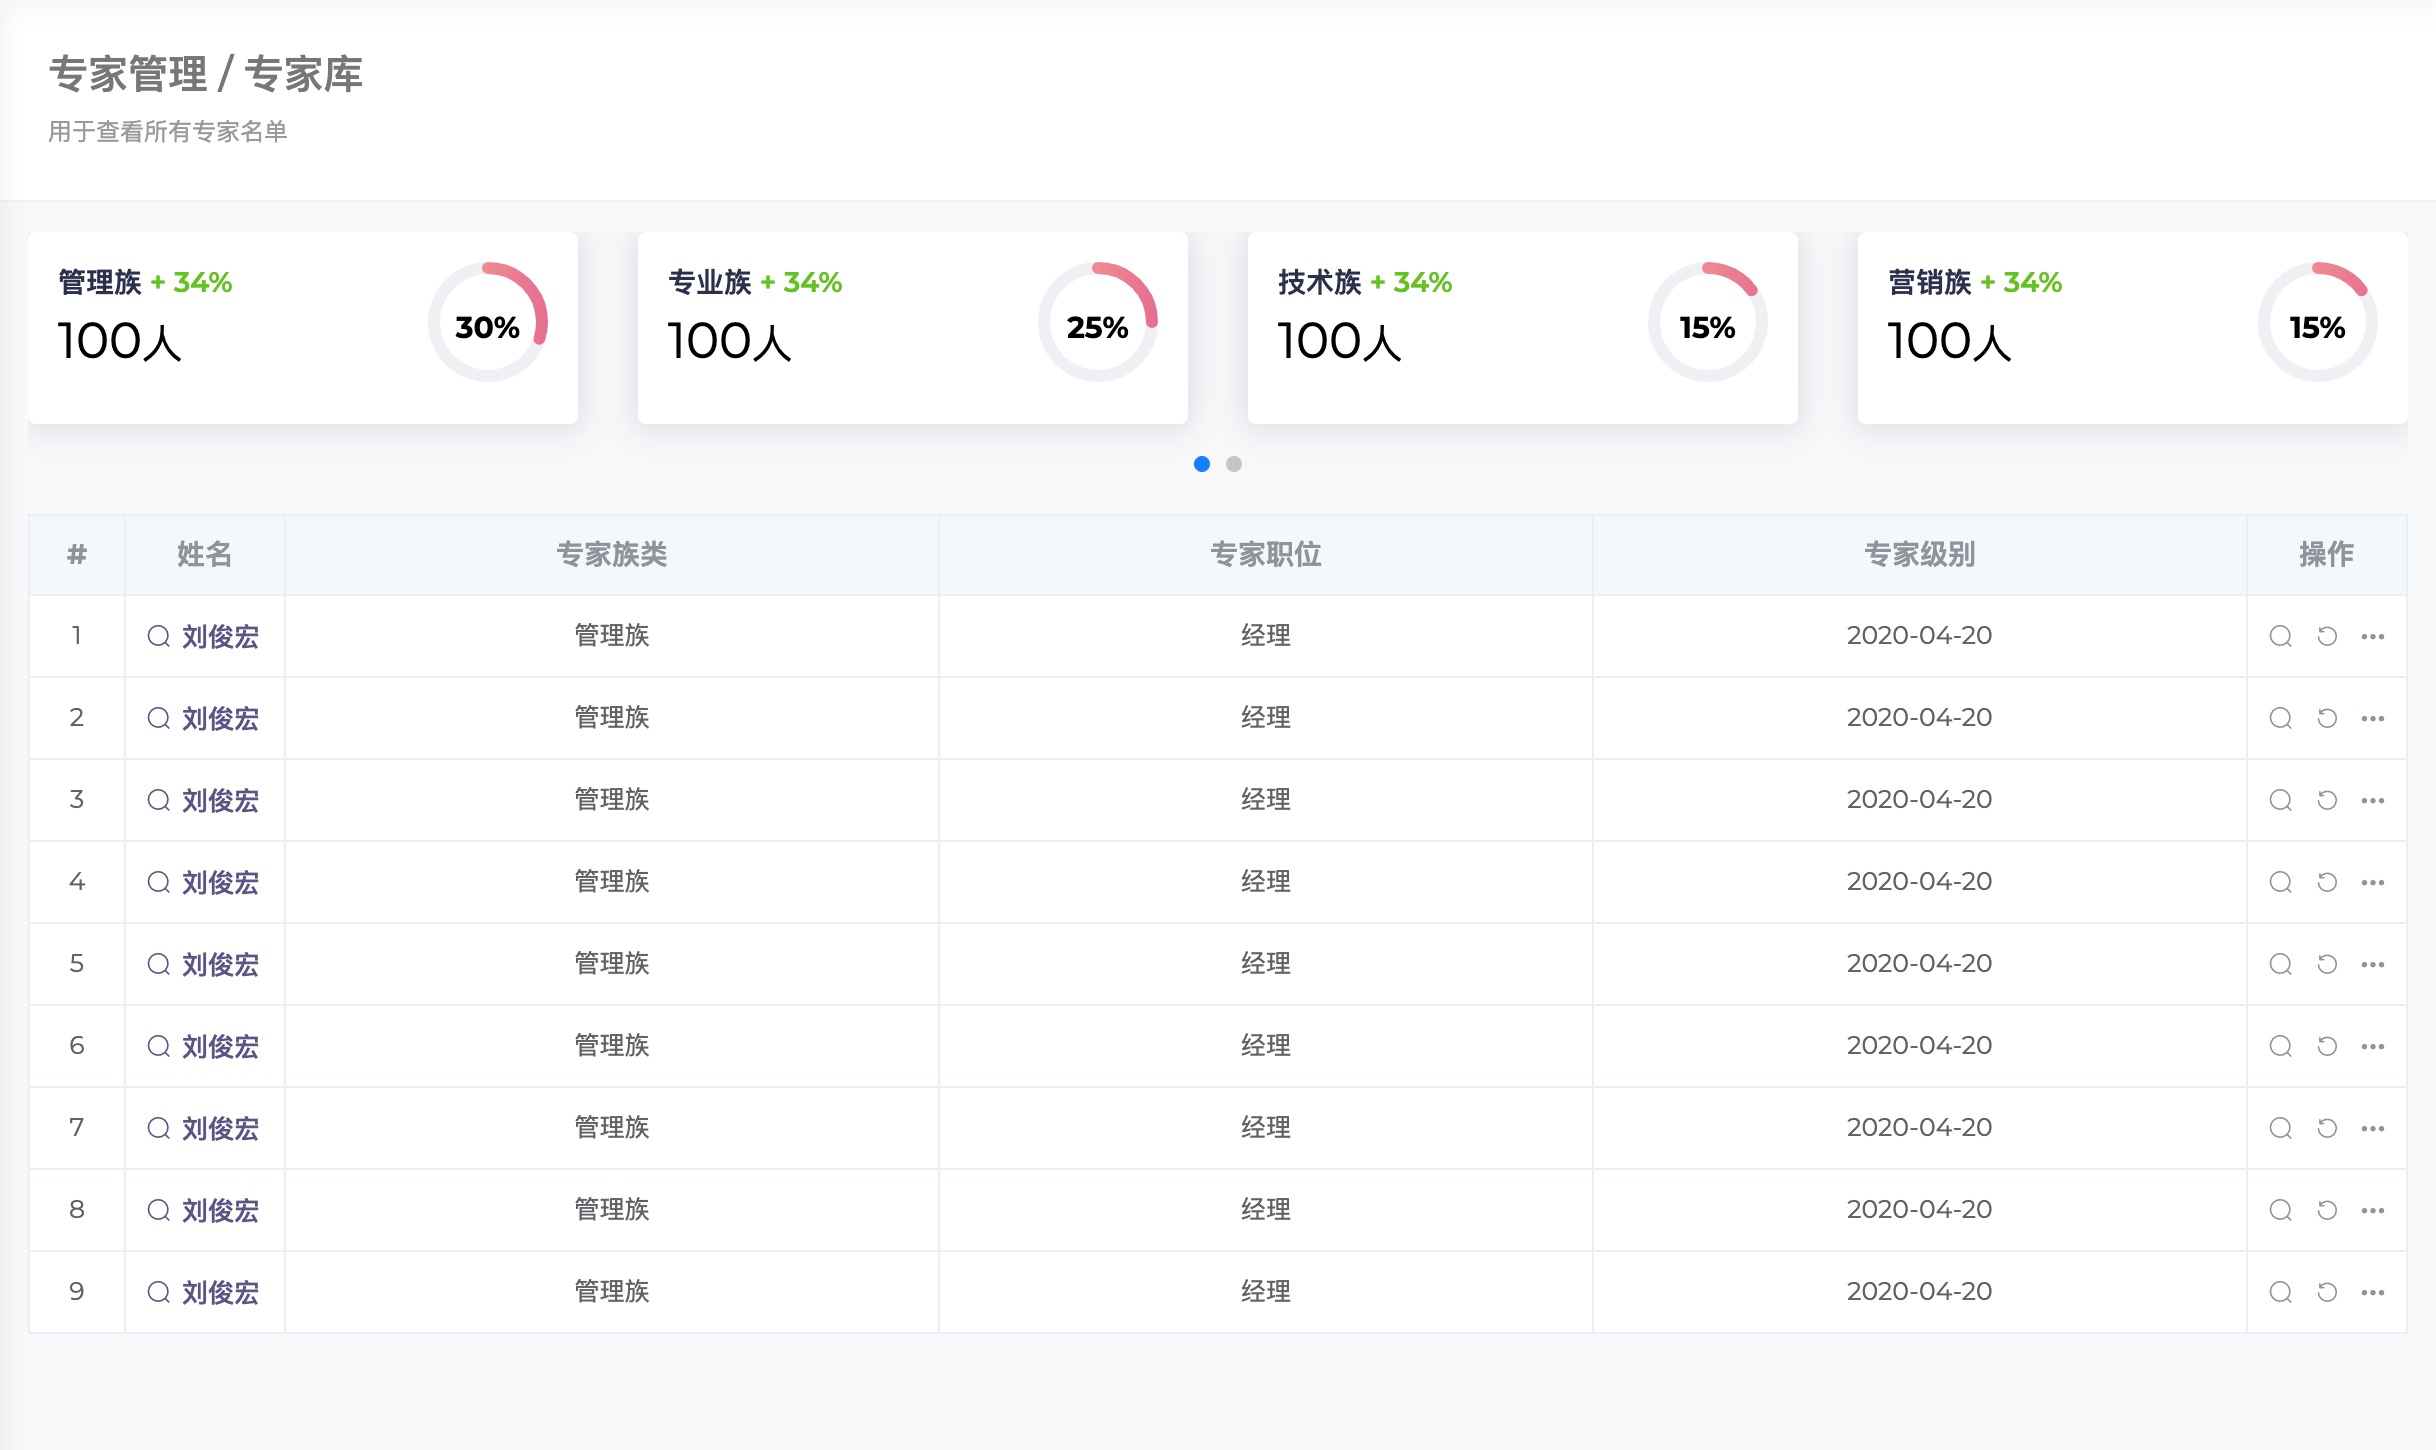The height and width of the screenshot is (1450, 2436).
Task: Open more options menu in row 7
Action: point(2373,1128)
